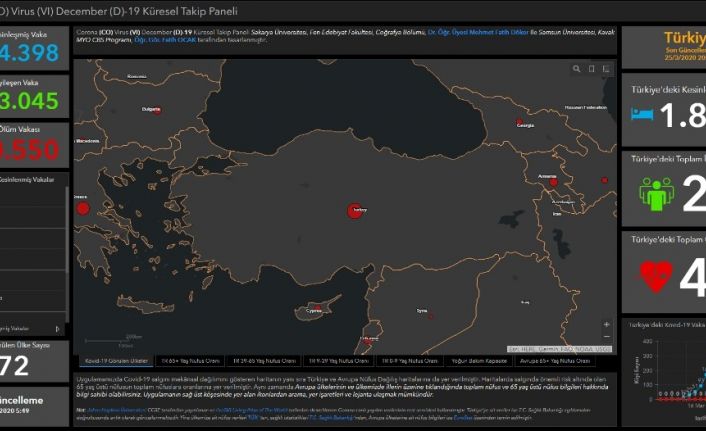Click the map search magnifier icon
The width and height of the screenshot is (706, 431).
pos(577,70)
